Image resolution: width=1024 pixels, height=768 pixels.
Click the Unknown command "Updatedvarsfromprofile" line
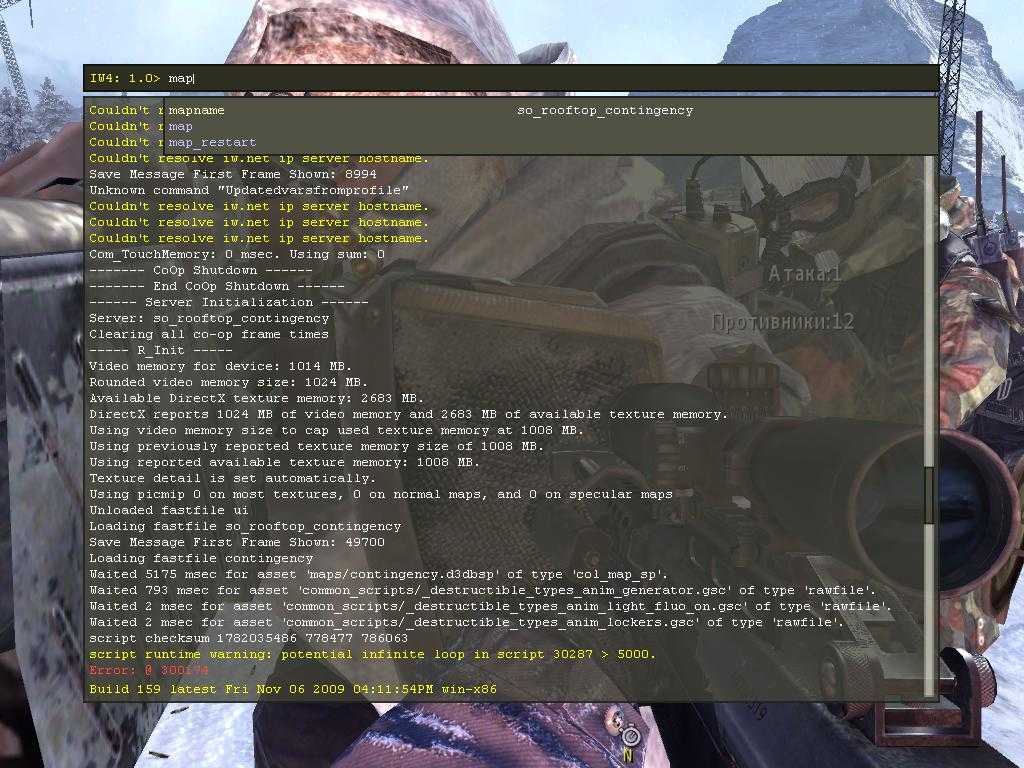point(249,190)
